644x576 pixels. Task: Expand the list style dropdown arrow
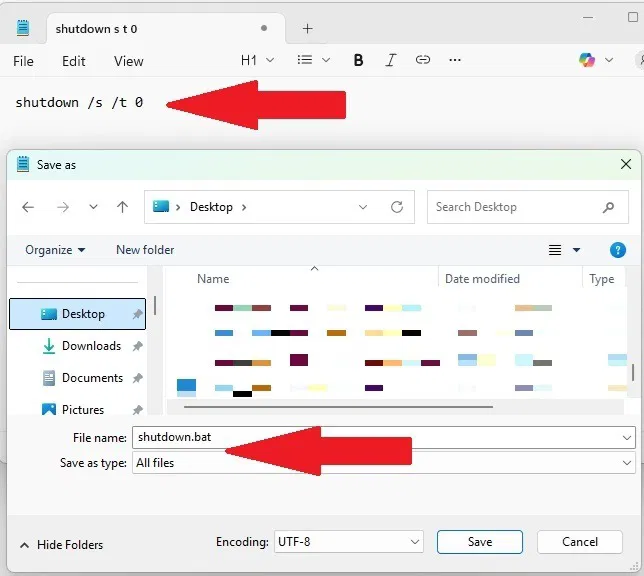click(x=326, y=60)
